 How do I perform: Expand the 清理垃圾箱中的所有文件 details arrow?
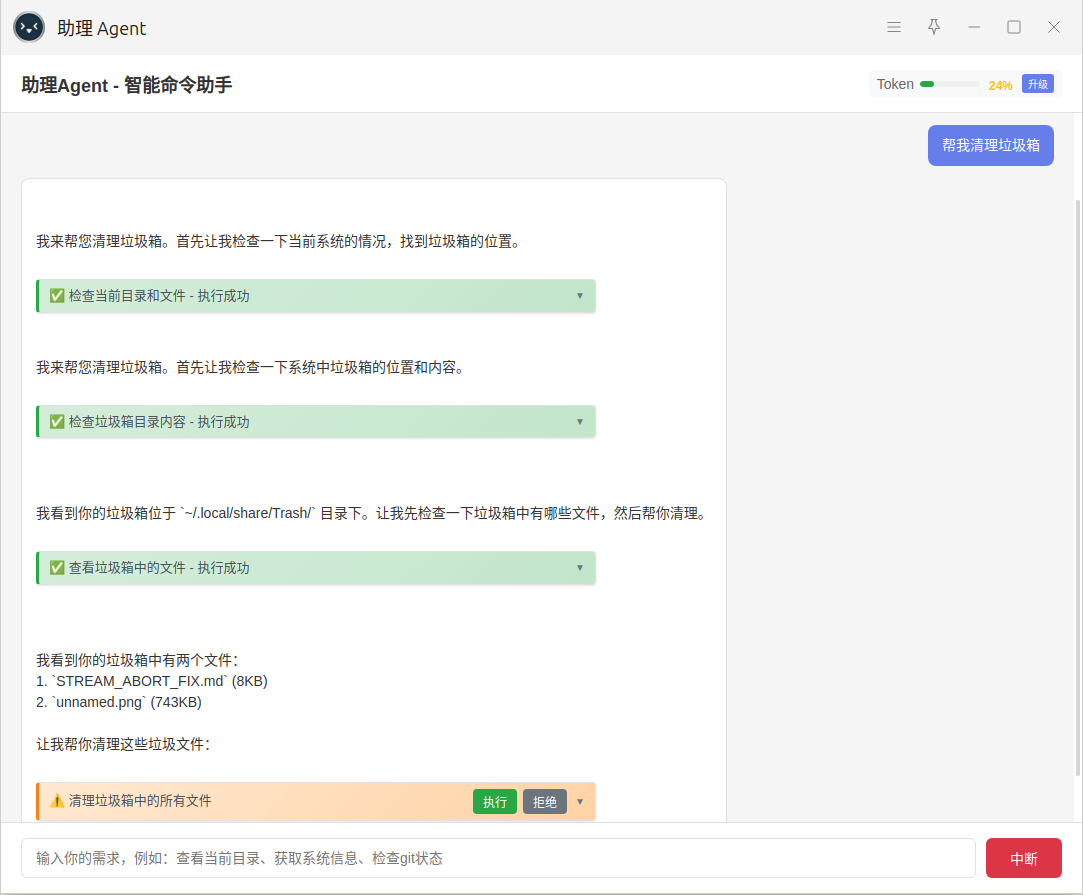579,802
